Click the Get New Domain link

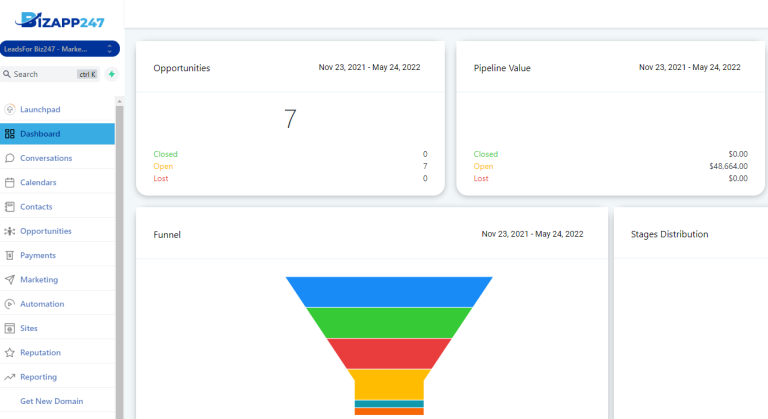pyautogui.click(x=51, y=401)
